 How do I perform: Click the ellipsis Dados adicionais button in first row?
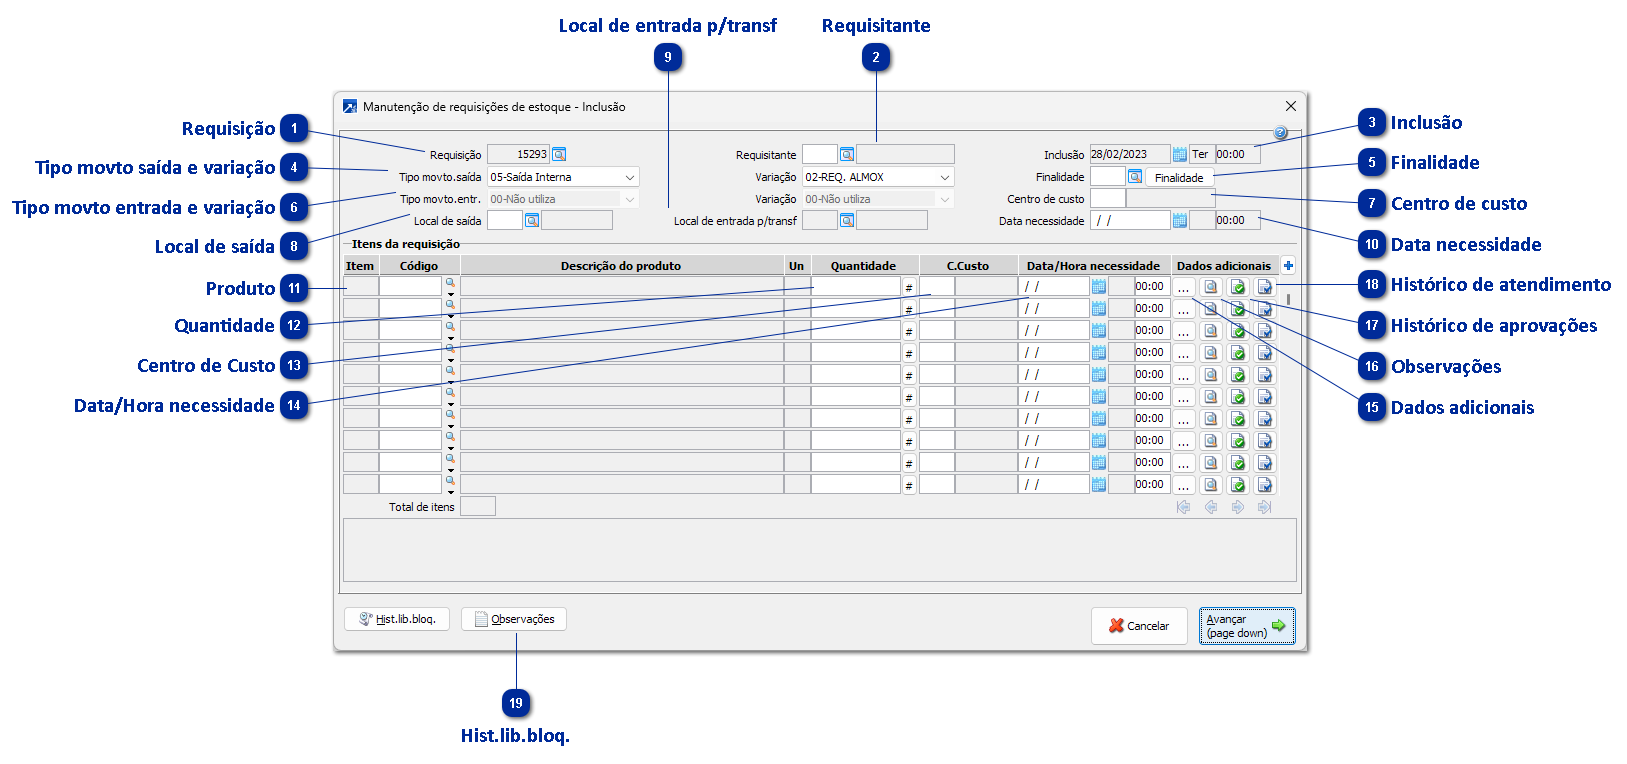pyautogui.click(x=1184, y=287)
